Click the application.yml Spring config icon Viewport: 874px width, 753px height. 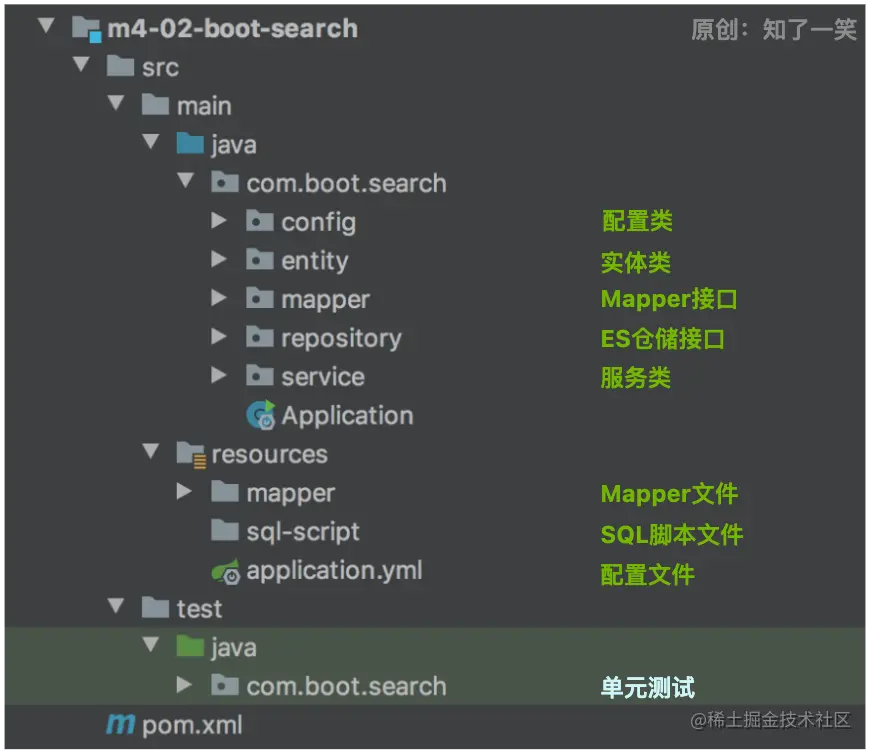[226, 572]
